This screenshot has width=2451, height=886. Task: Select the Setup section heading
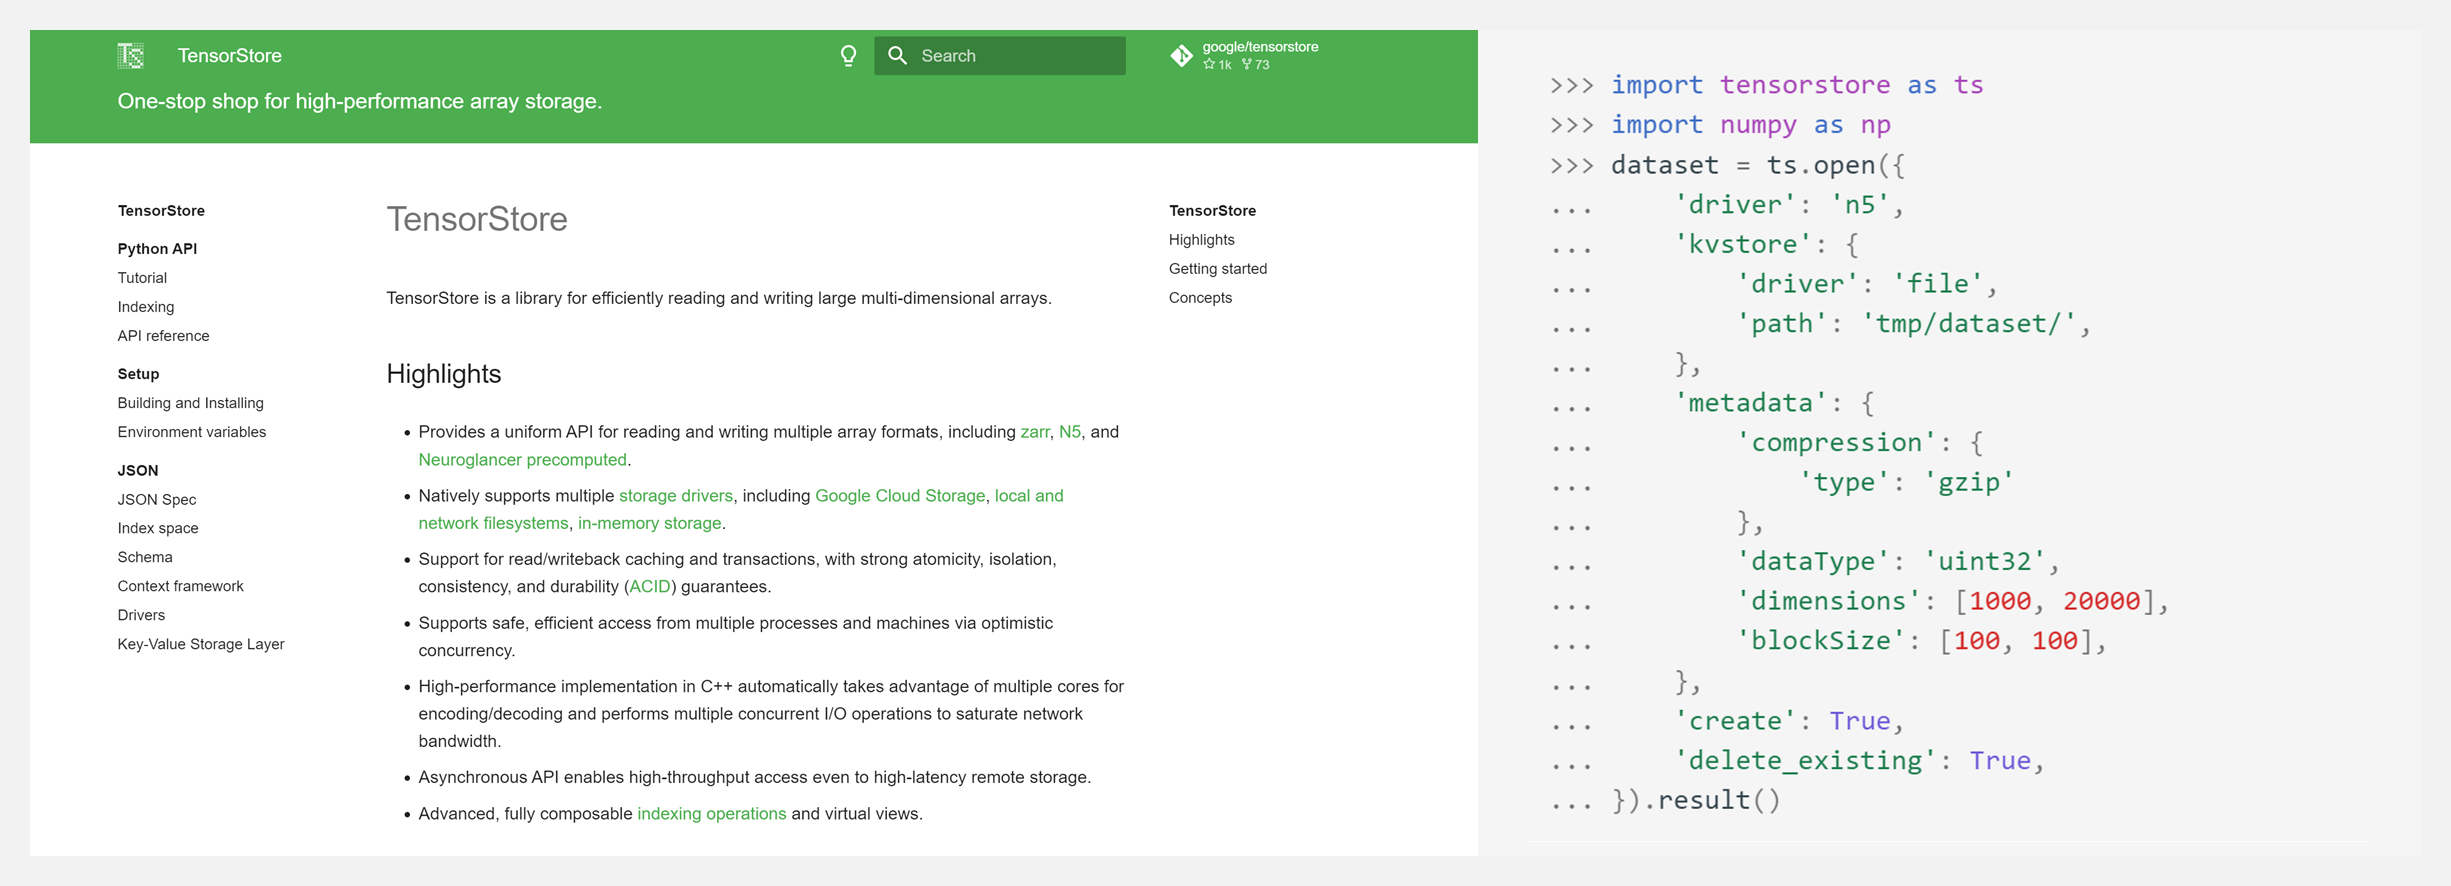pyautogui.click(x=138, y=374)
